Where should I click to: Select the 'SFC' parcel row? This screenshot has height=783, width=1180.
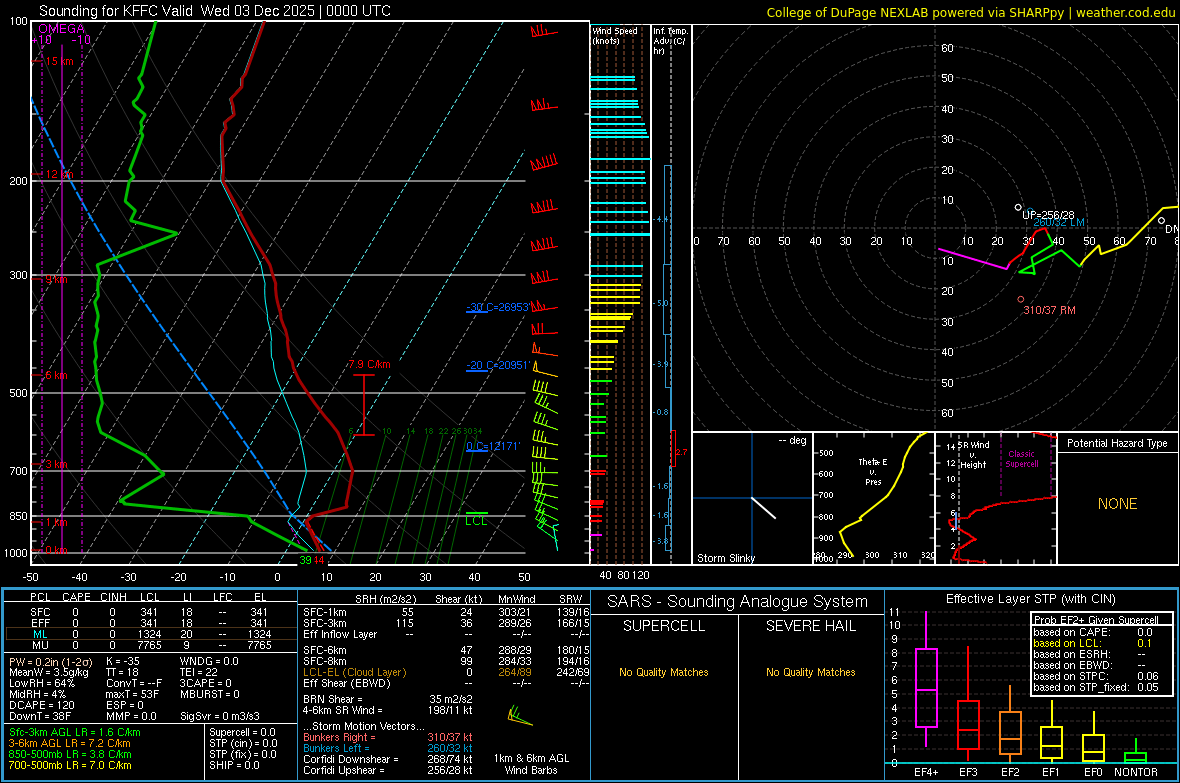(x=151, y=612)
